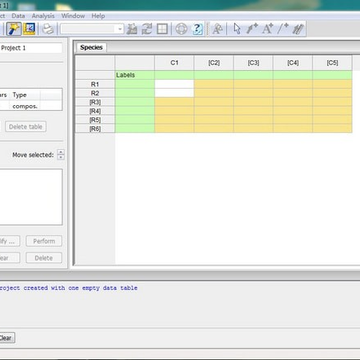
Task: Click the printer icon in toolbar
Action: tap(48, 29)
